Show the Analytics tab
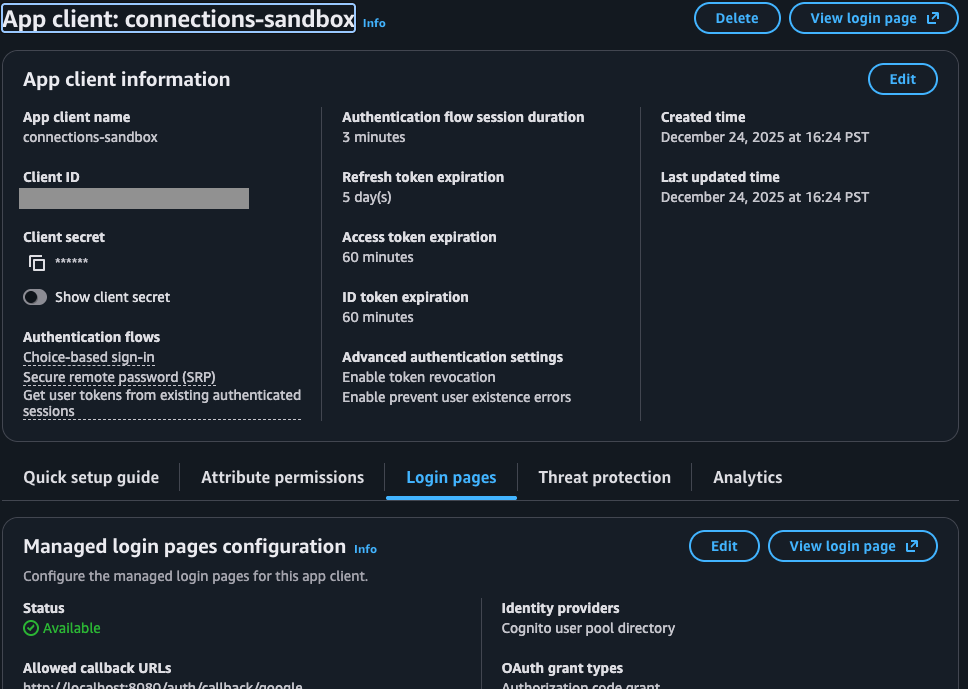Screen dimensions: 968x689 click(x=747, y=477)
